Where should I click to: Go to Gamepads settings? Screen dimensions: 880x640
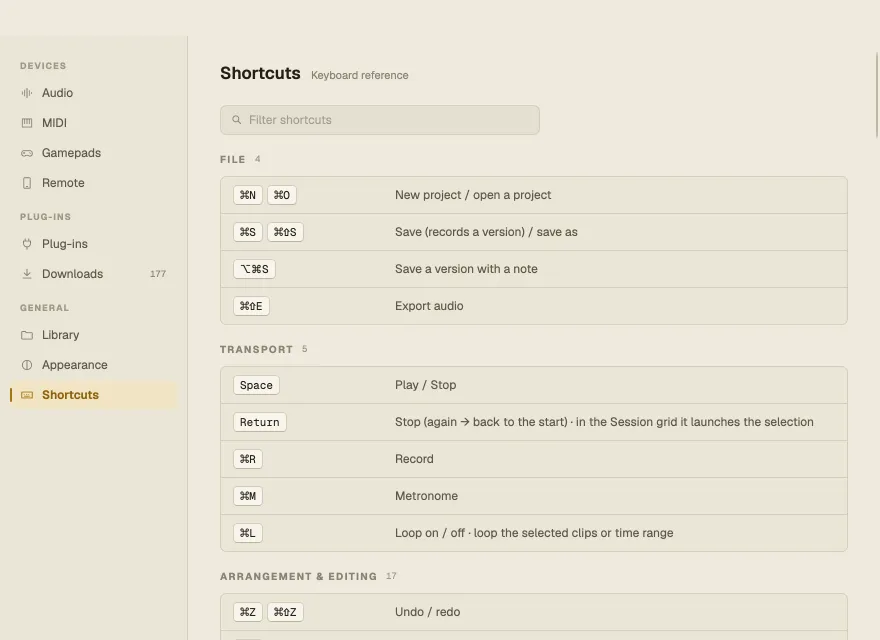[x=94, y=153]
